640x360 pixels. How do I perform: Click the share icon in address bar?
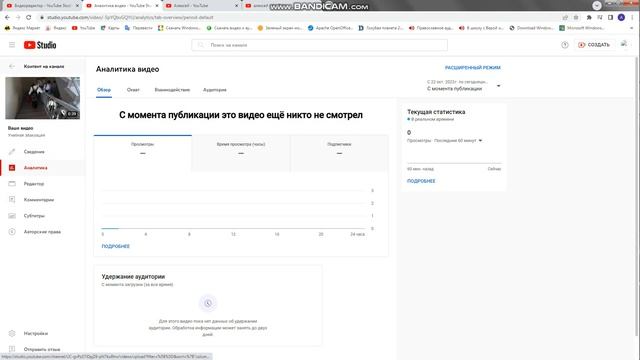565,17
